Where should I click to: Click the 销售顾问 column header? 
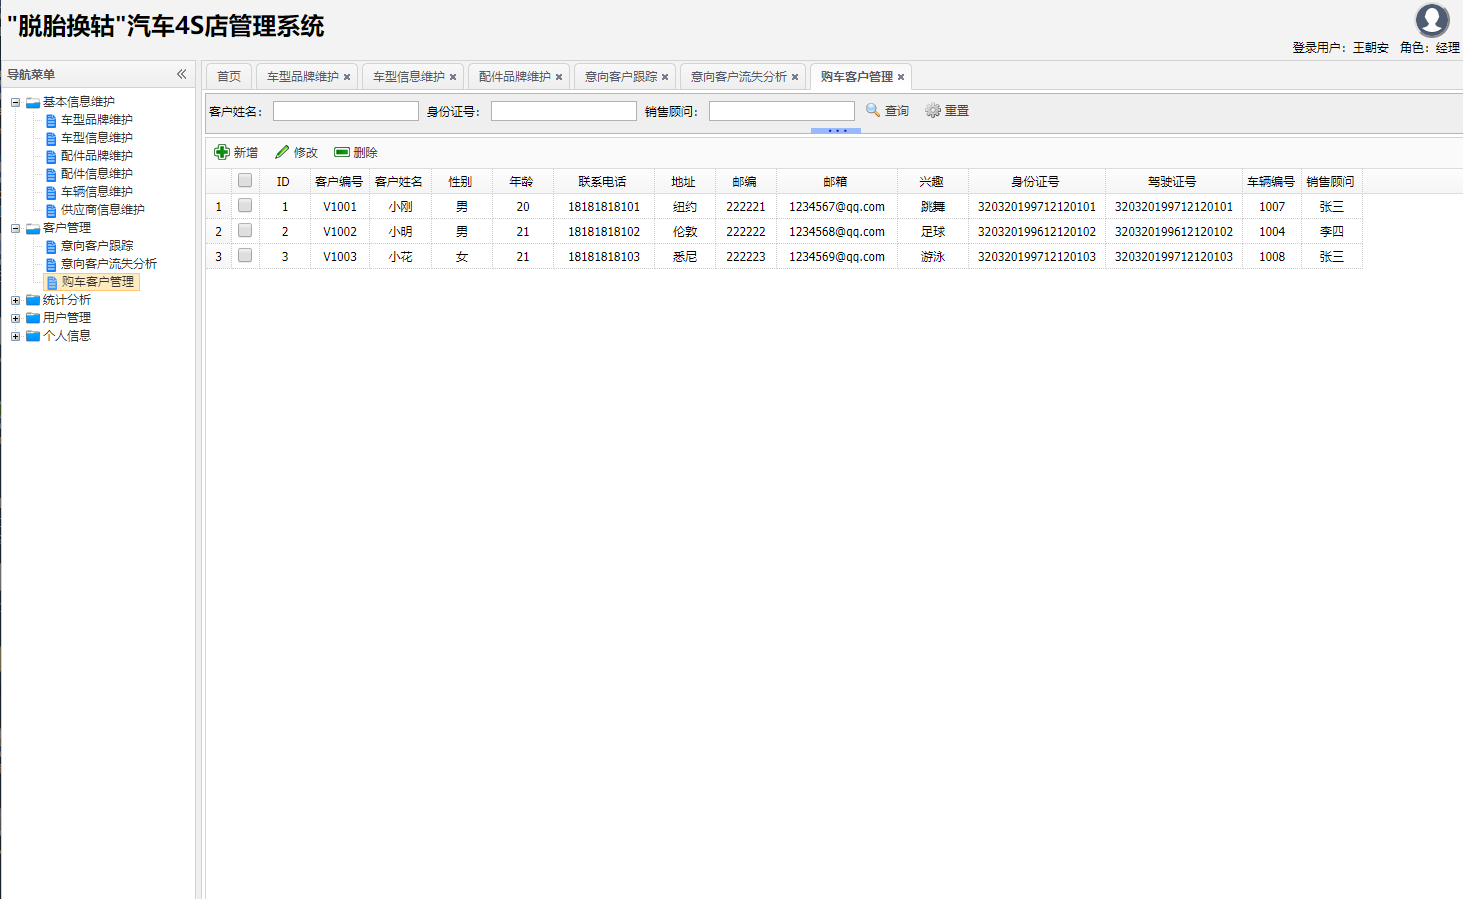(x=1331, y=182)
